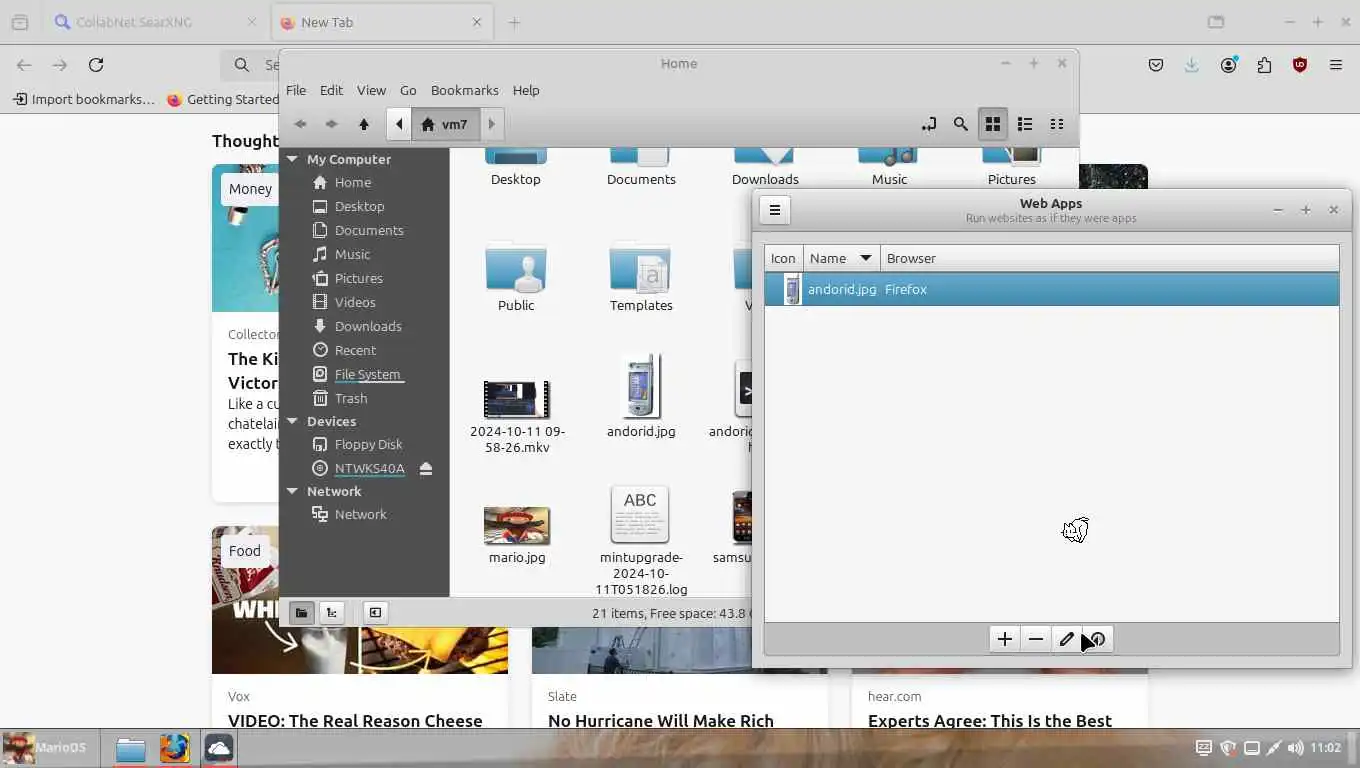Click vm7 home path button
This screenshot has height=768, width=1360.
pos(445,124)
